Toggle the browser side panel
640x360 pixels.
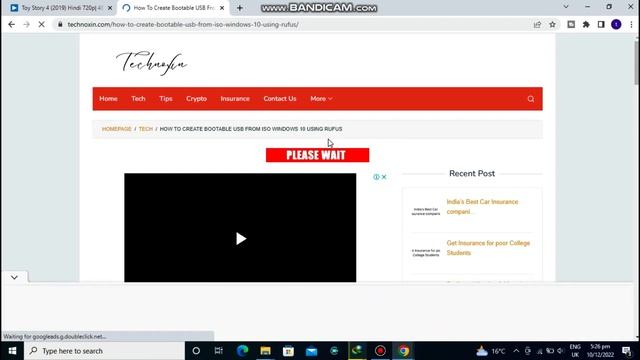(x=601, y=24)
